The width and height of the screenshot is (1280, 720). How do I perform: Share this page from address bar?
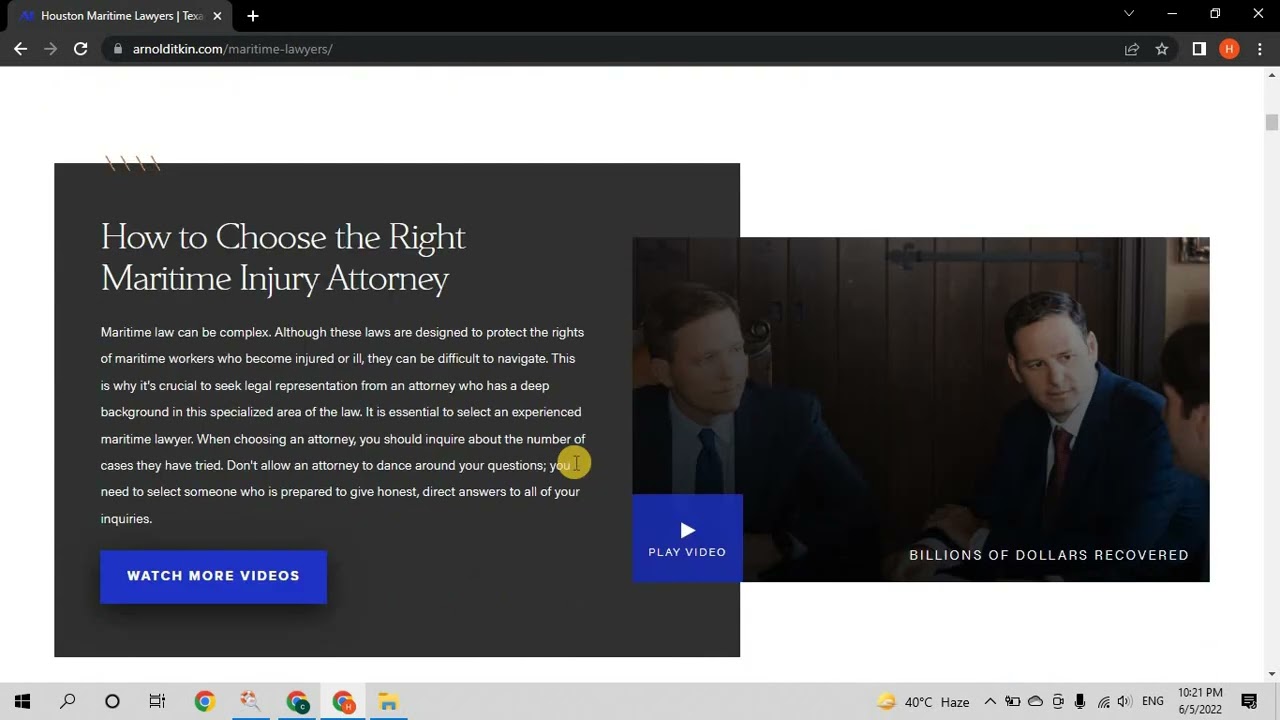1132,49
